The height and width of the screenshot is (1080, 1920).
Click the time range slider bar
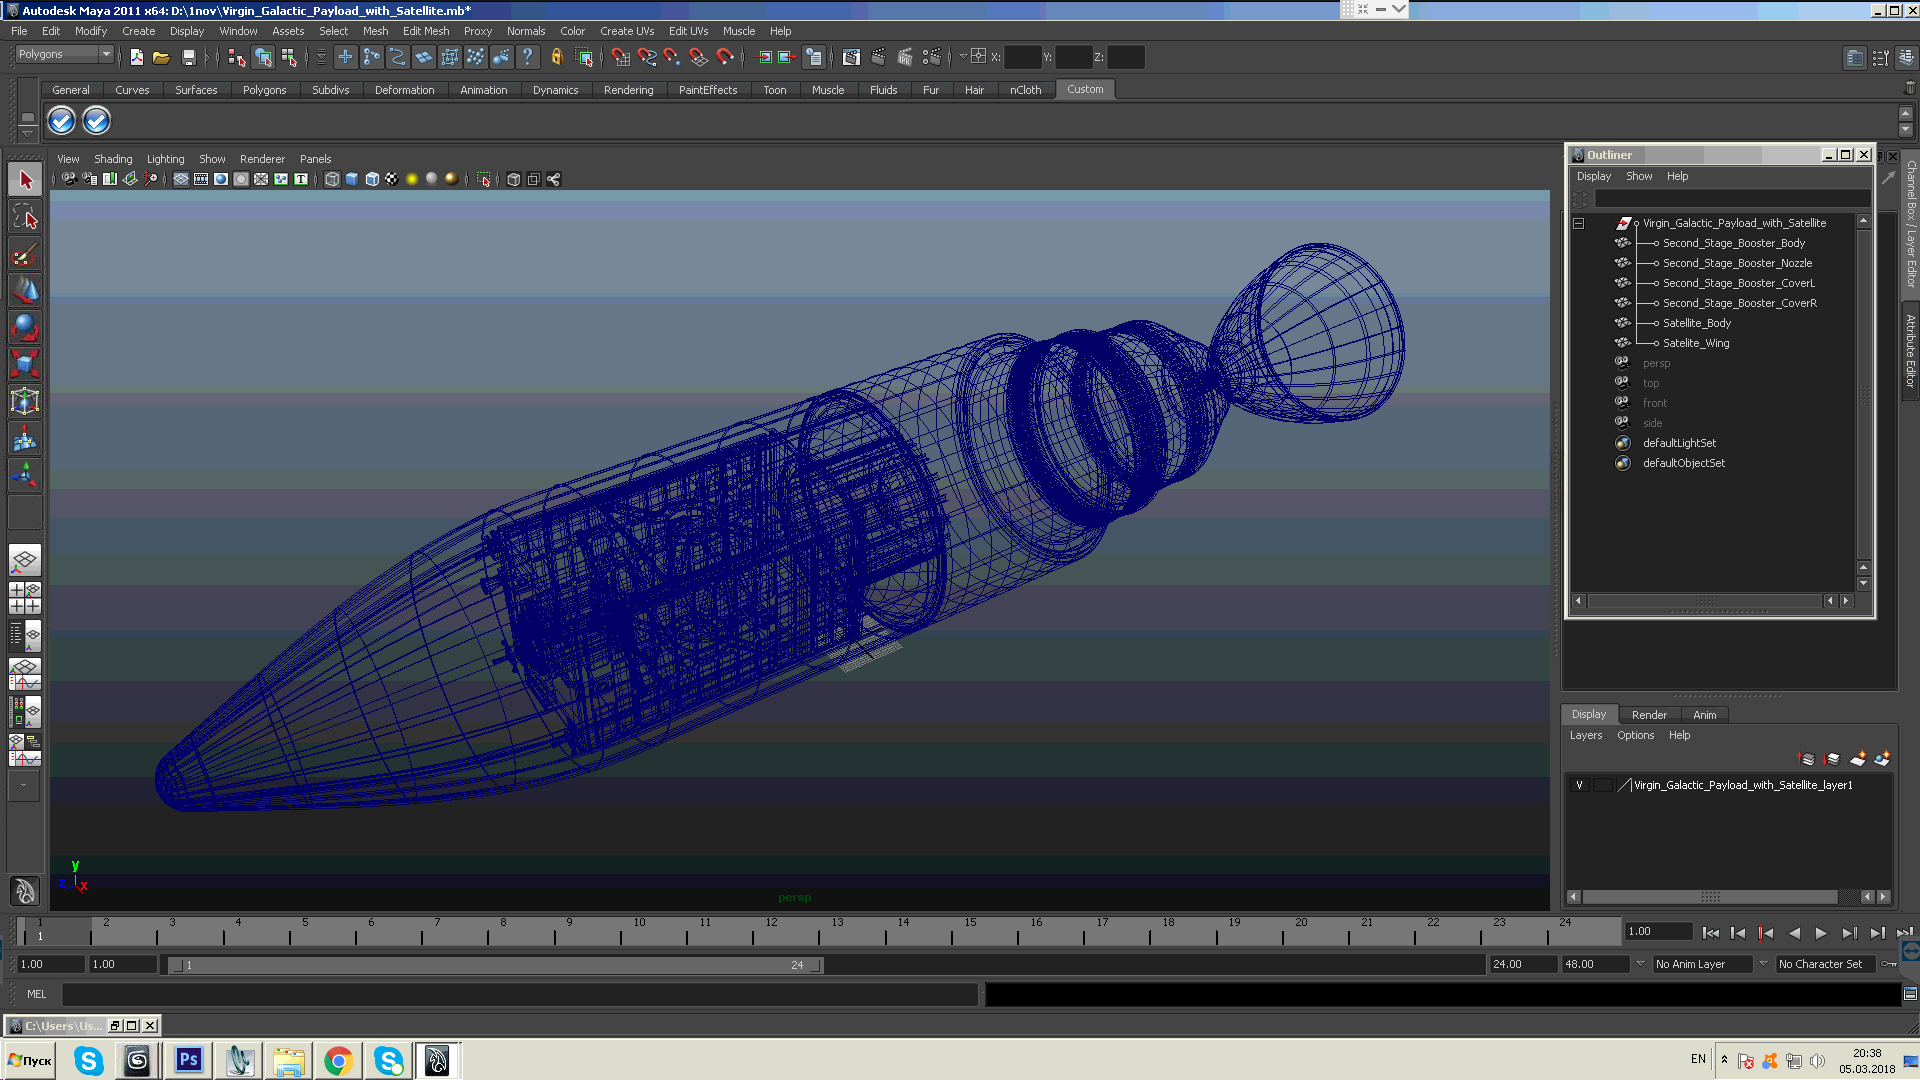click(497, 965)
